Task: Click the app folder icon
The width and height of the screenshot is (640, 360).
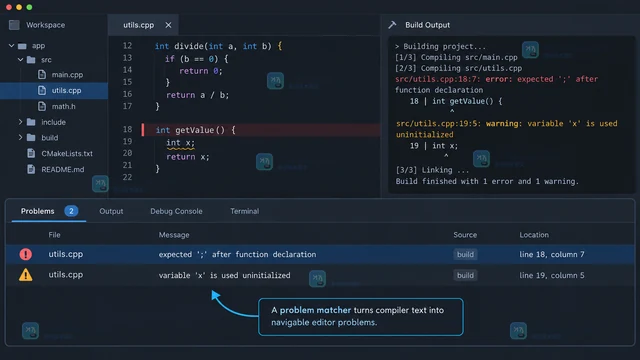Action: click(x=22, y=46)
